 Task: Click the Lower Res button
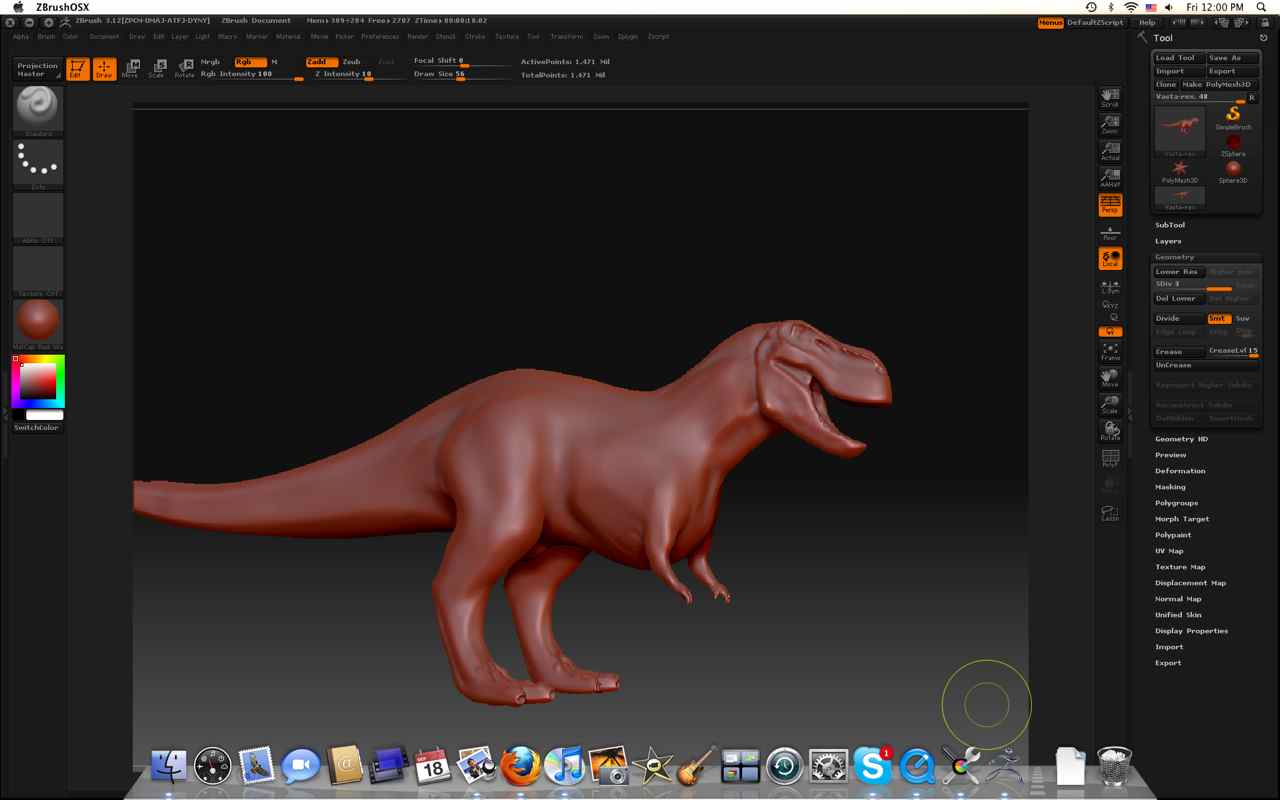1179,272
